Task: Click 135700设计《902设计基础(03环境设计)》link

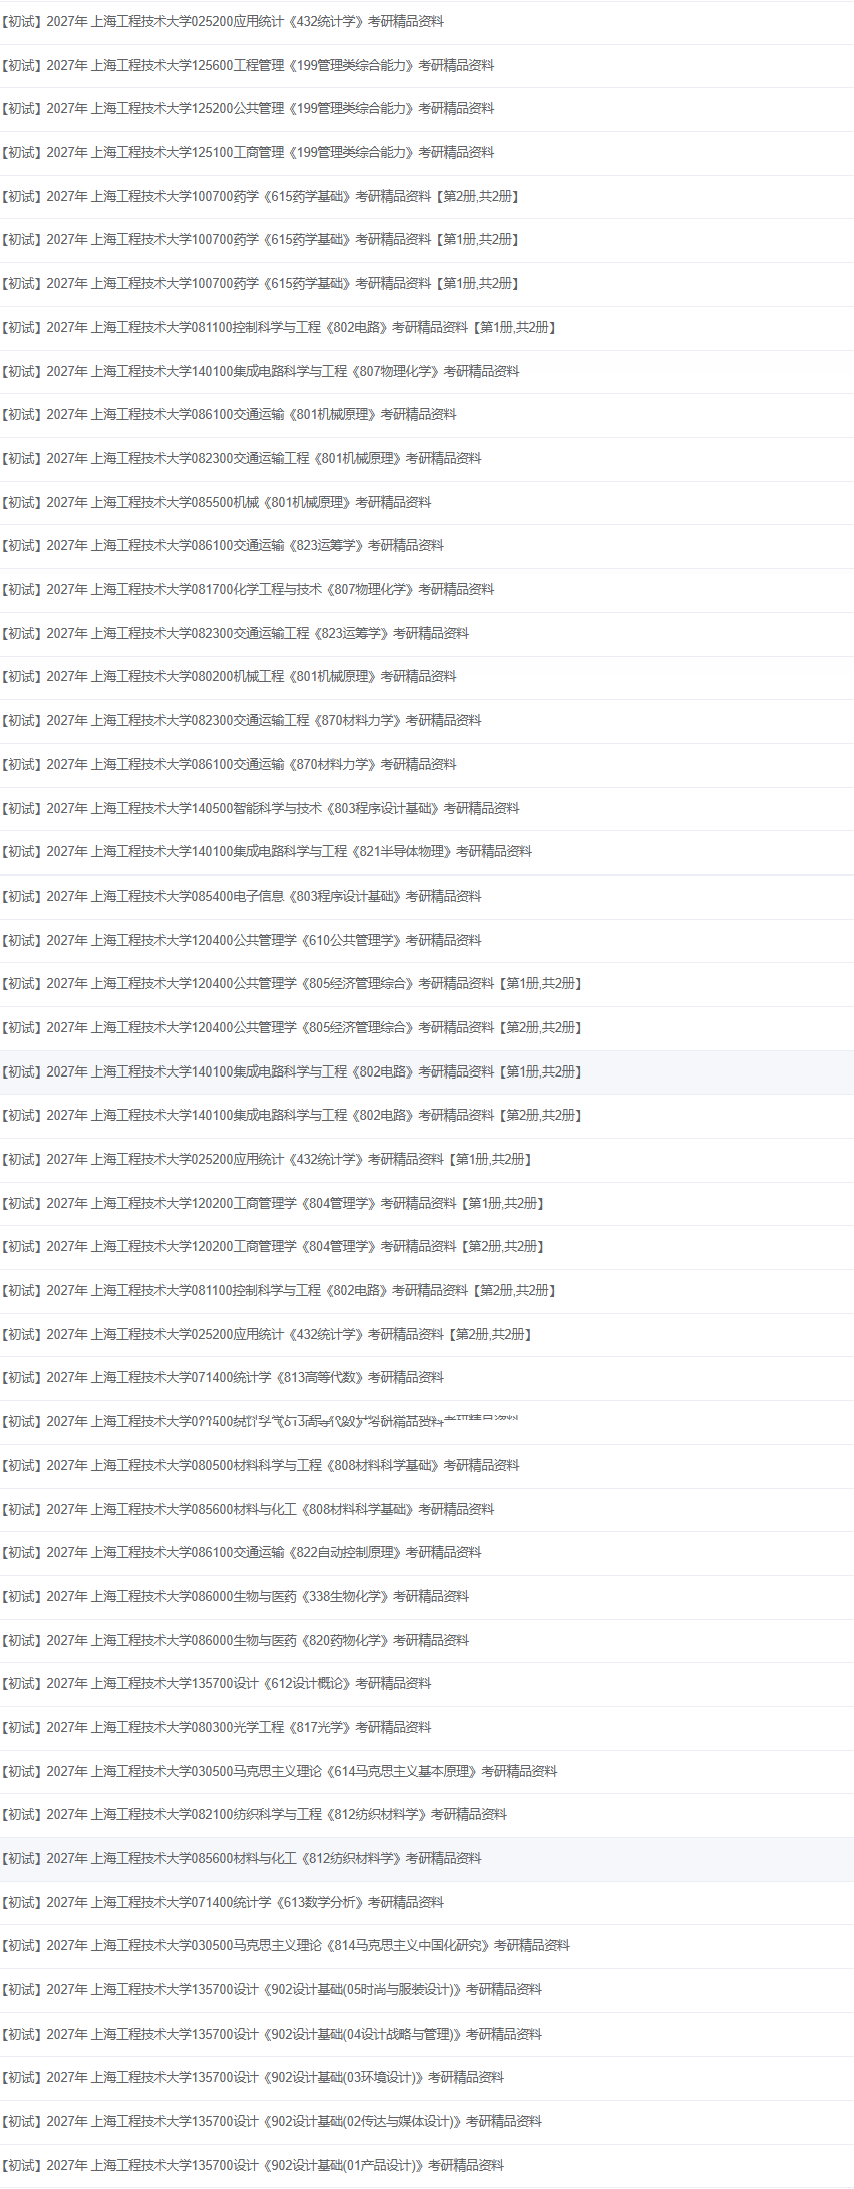Action: (x=252, y=2077)
